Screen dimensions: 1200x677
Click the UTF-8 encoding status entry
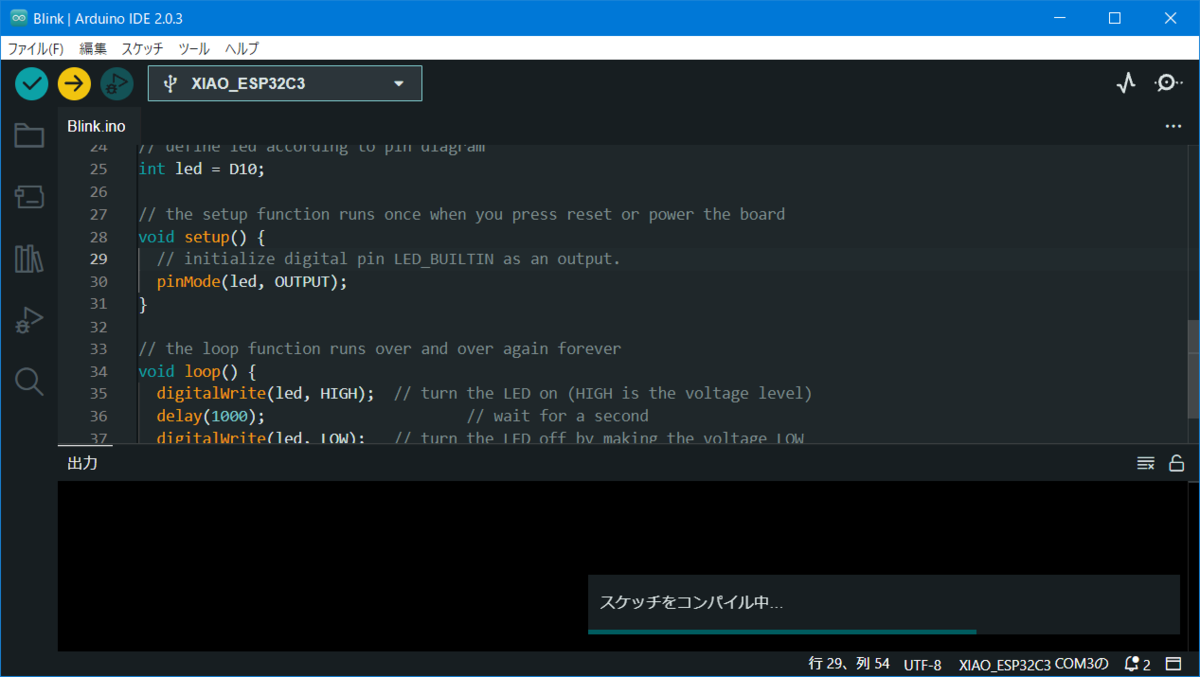[922, 664]
